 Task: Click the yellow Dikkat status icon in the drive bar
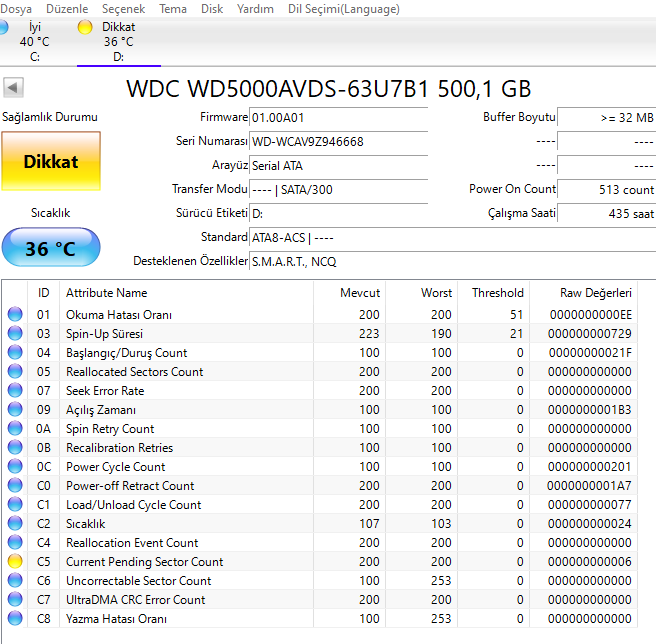click(x=85, y=27)
